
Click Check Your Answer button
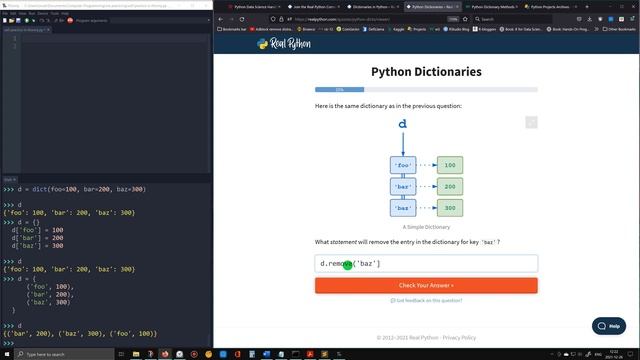[426, 285]
